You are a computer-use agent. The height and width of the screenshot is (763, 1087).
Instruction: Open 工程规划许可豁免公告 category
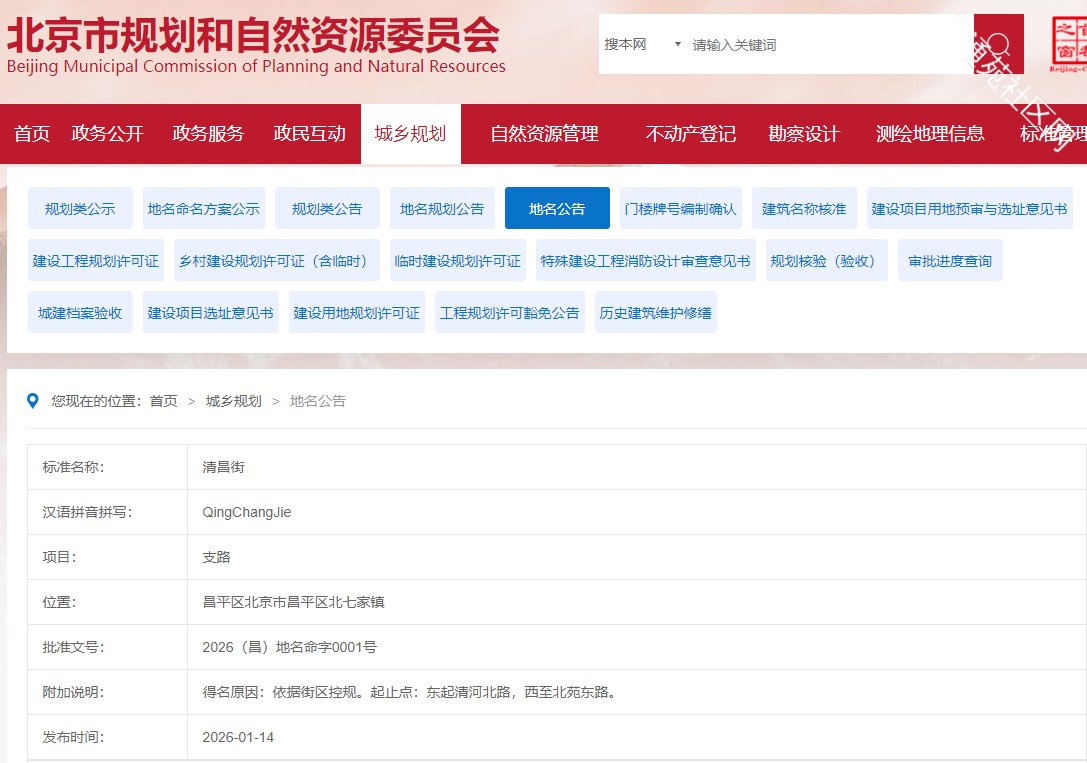coord(510,313)
